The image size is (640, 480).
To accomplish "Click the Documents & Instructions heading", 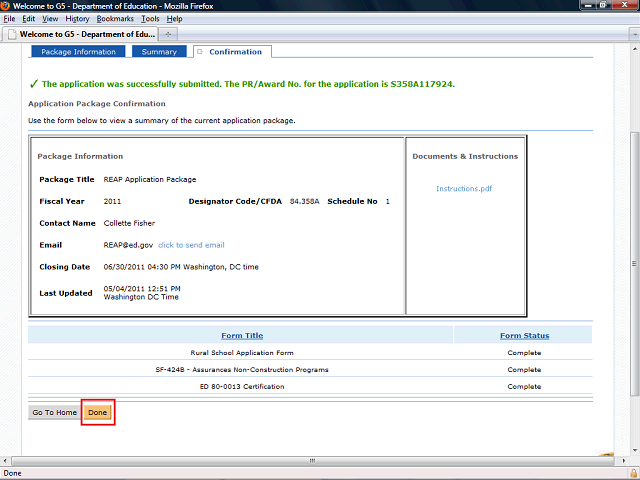I will click(465, 156).
